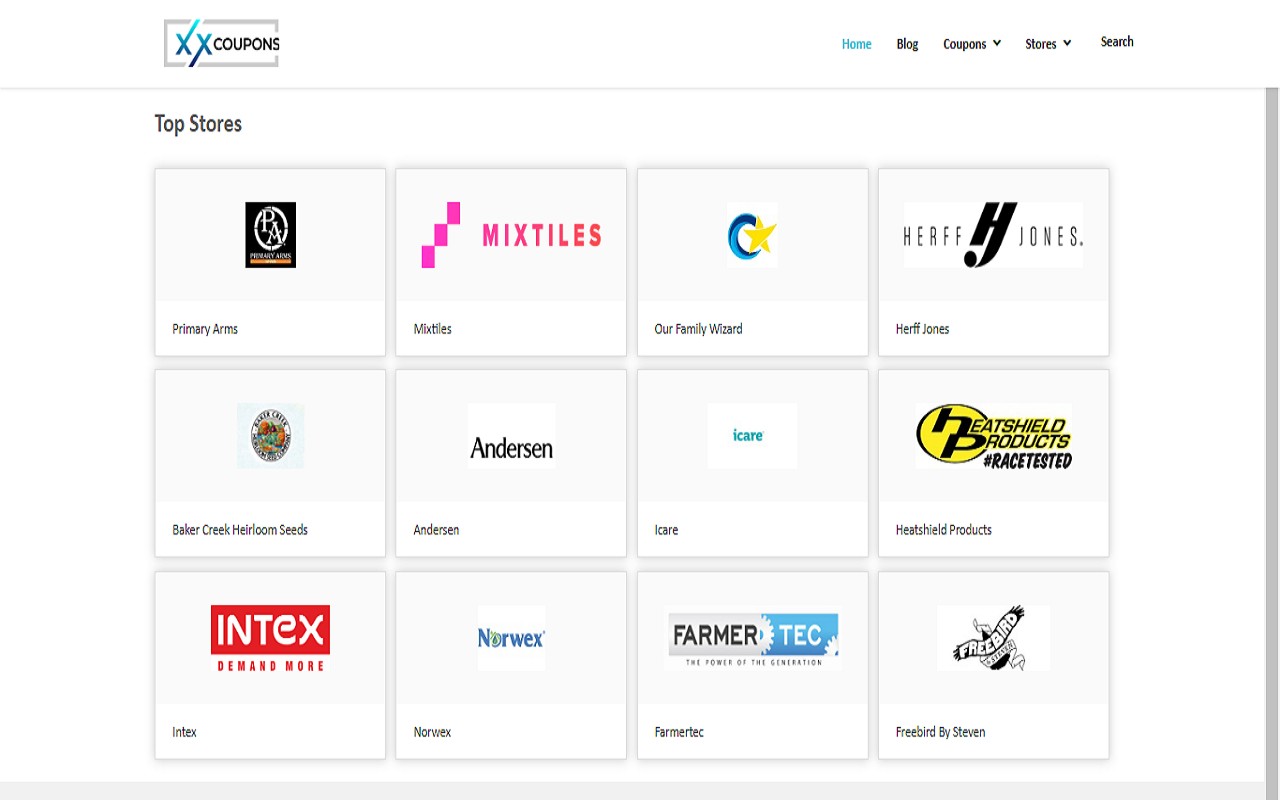
Task: Expand the Coupons dropdown arrow
Action: pos(997,43)
